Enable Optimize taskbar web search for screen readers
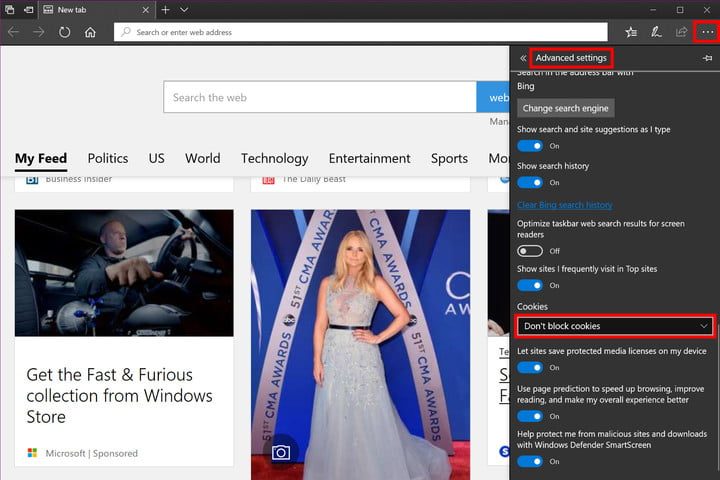The image size is (720, 480). tap(530, 250)
